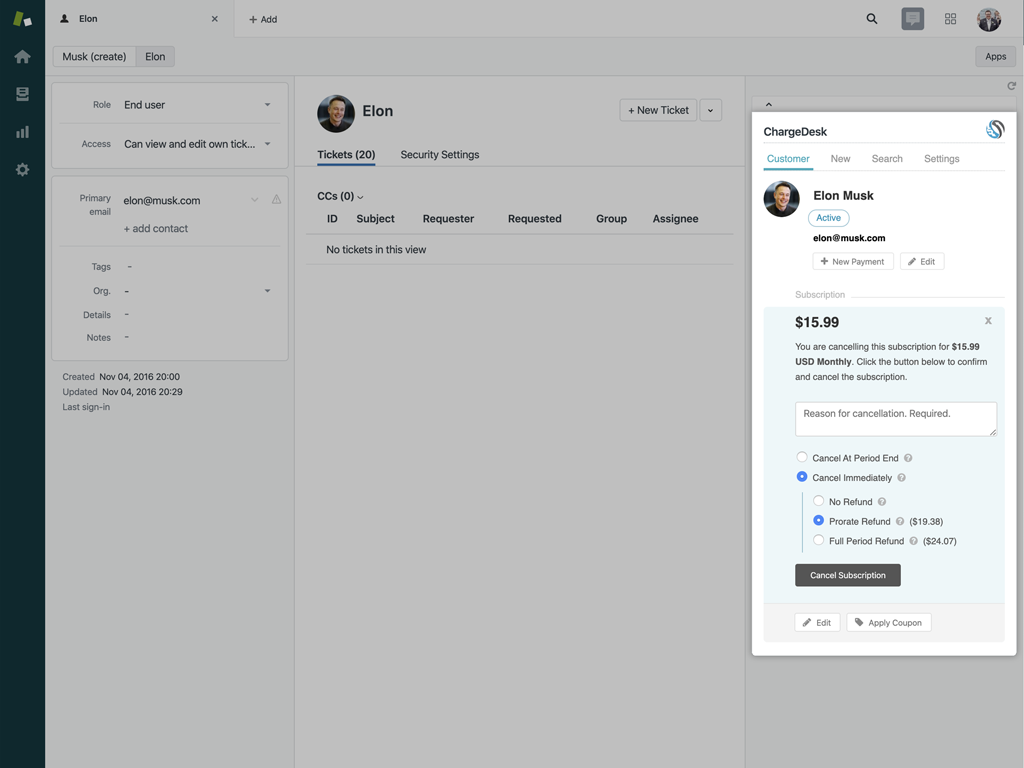Click the Apply Coupon button
The image size is (1024, 768).
coord(888,622)
